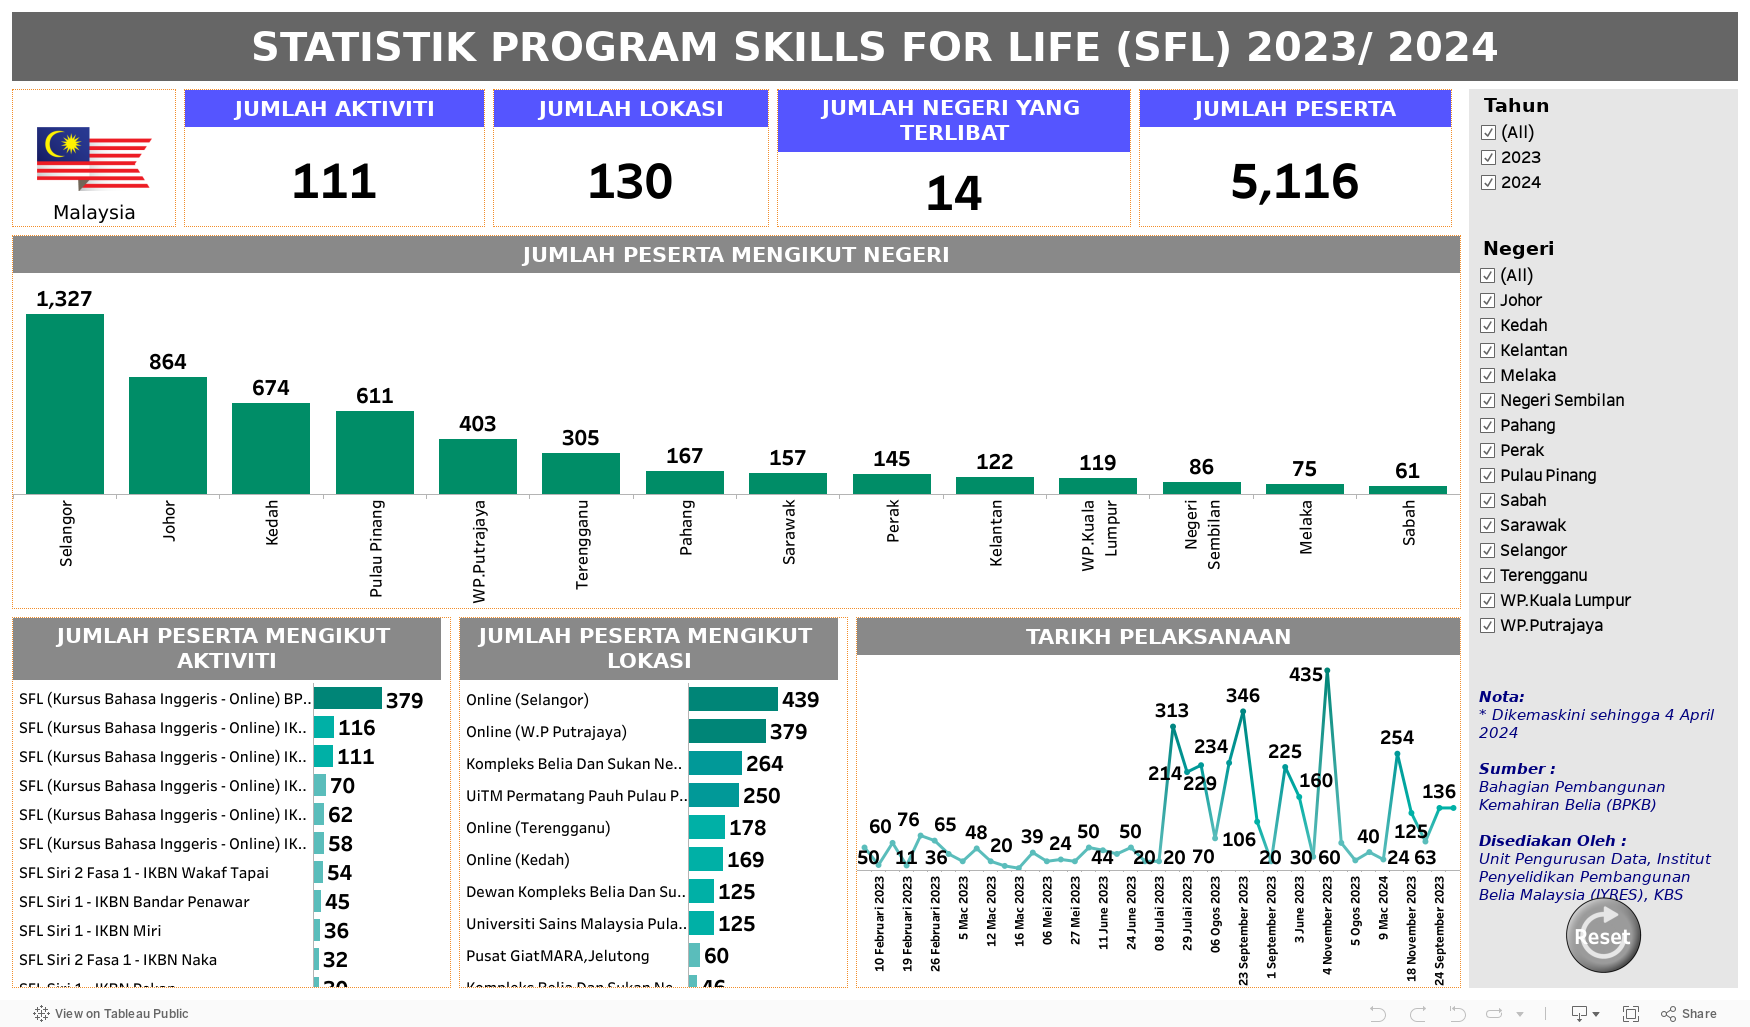Click the JUMLAH PESERTA MENGIKUT NEGERI header
The image size is (1750, 1027).
tap(736, 255)
